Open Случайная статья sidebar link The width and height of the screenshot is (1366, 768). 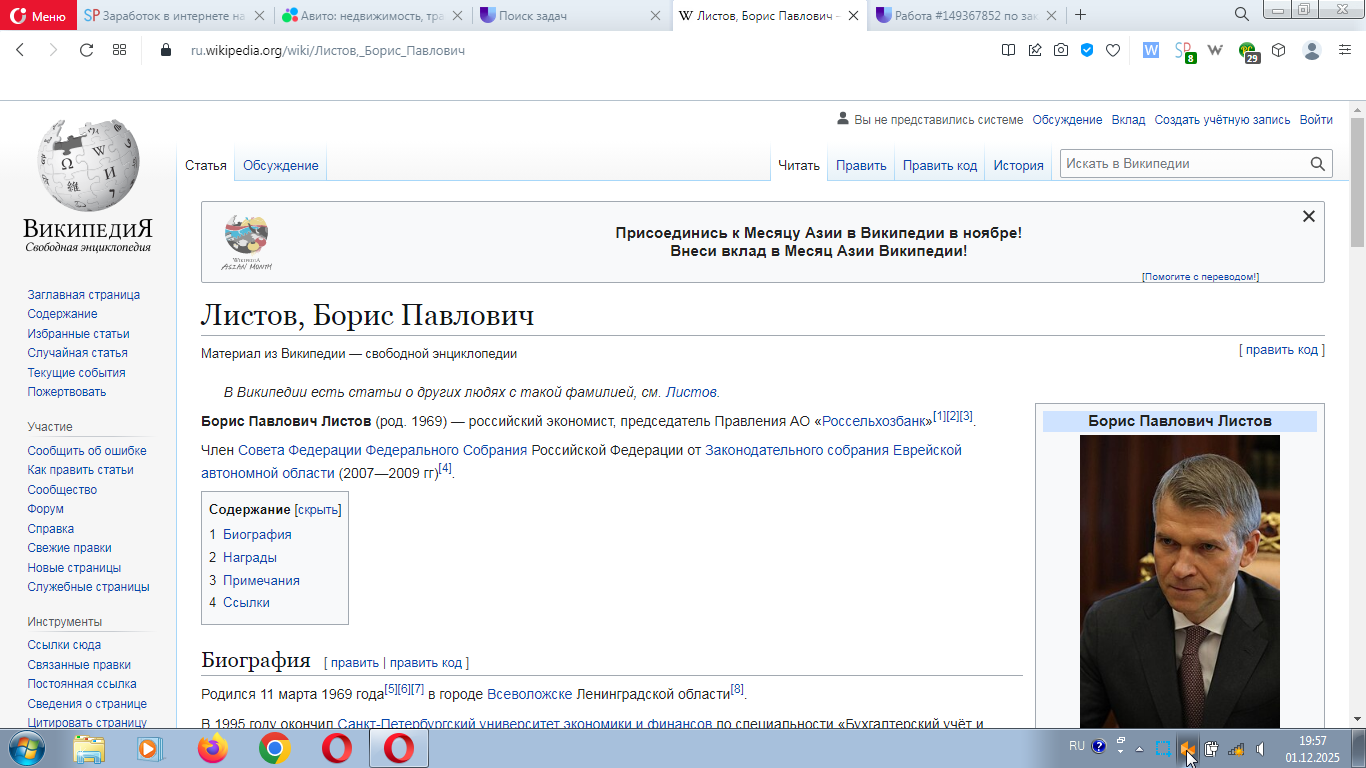coord(78,353)
